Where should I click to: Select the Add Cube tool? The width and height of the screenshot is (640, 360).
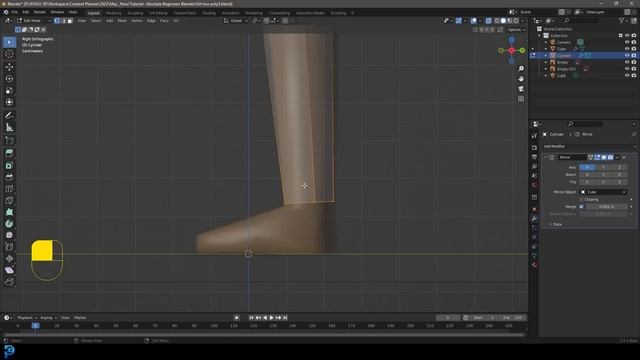pyautogui.click(x=9, y=141)
